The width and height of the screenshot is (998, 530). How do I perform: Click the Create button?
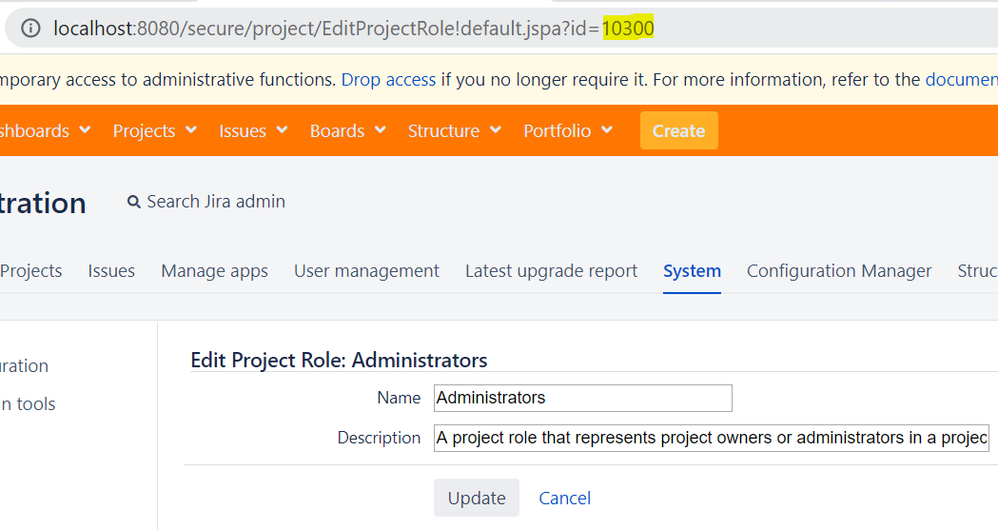point(678,130)
